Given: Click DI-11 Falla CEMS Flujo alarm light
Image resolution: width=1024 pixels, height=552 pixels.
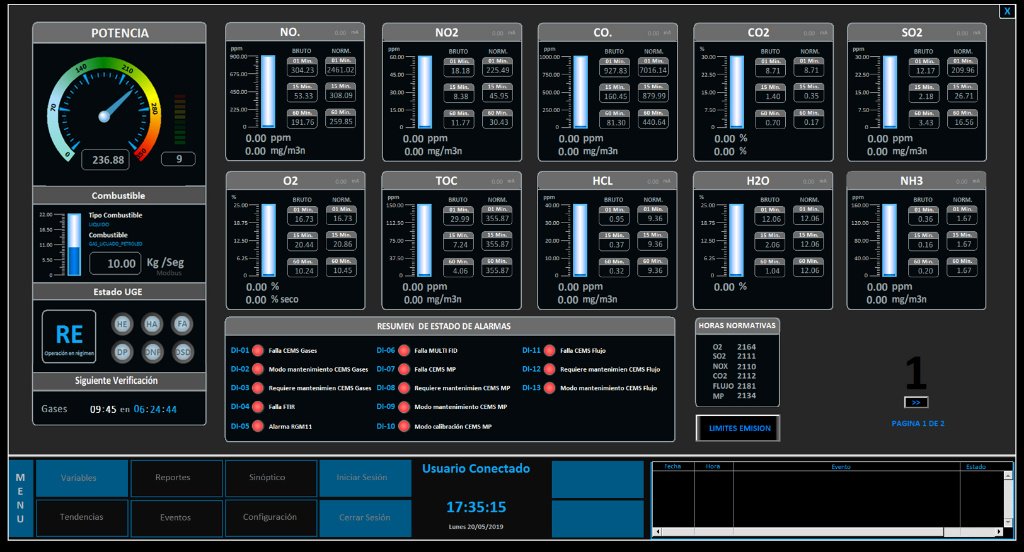Looking at the screenshot, I should (549, 350).
